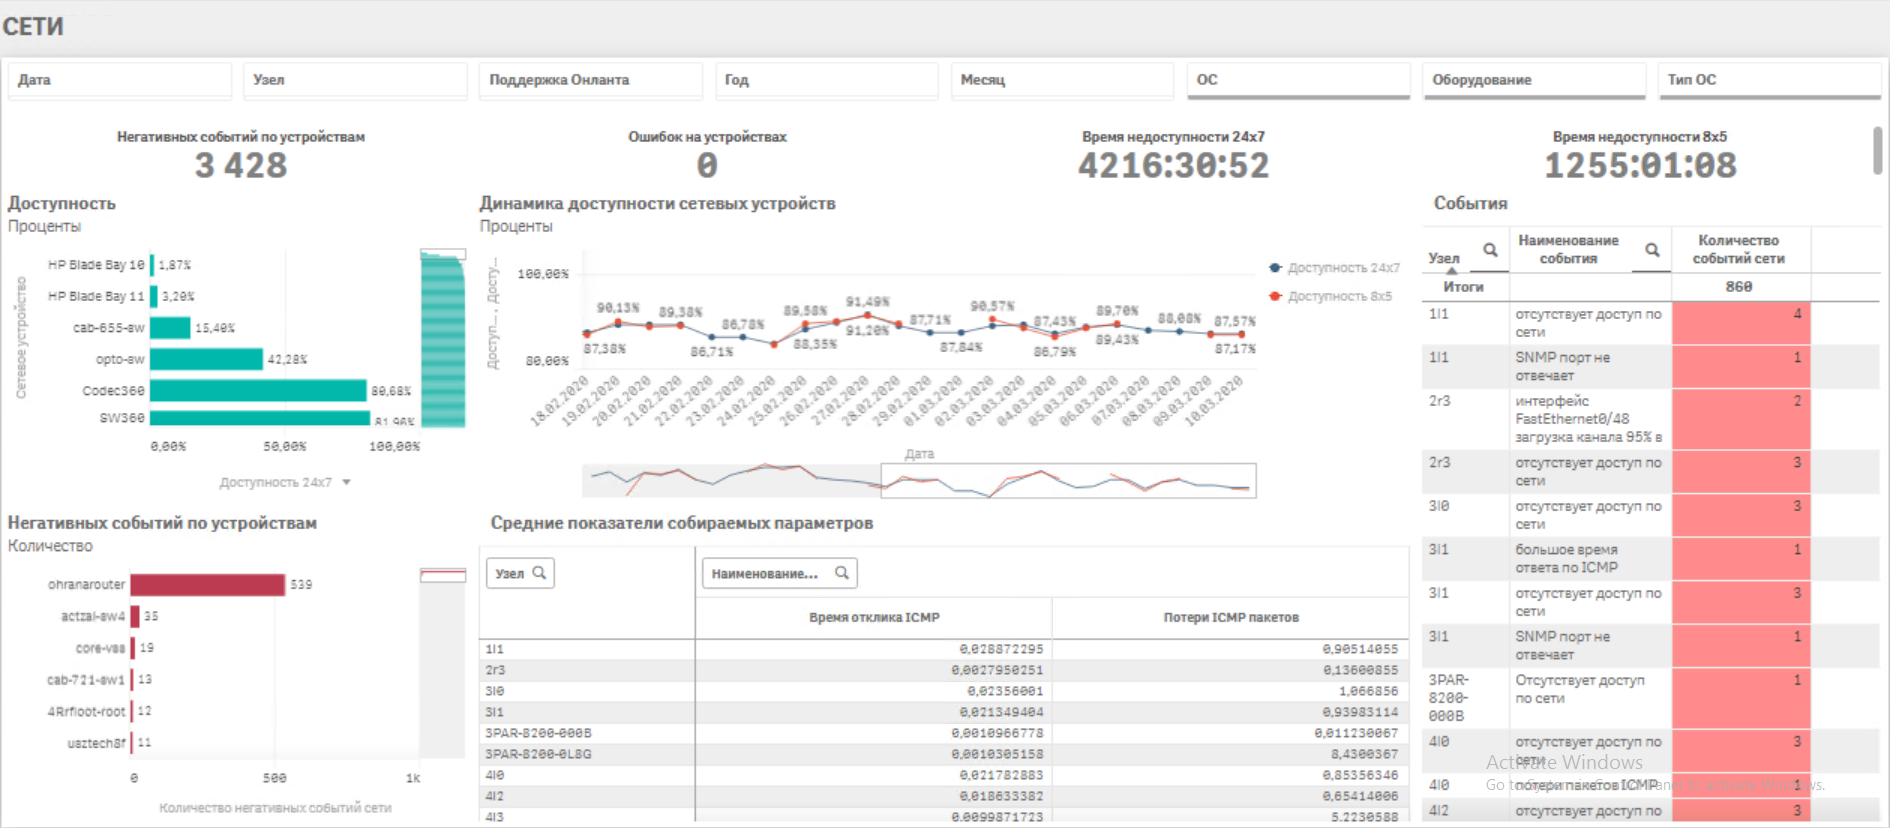Viewport: 1890px width, 828px height.
Task: Toggle Доступность 8x5 legend entry
Action: [1330, 296]
